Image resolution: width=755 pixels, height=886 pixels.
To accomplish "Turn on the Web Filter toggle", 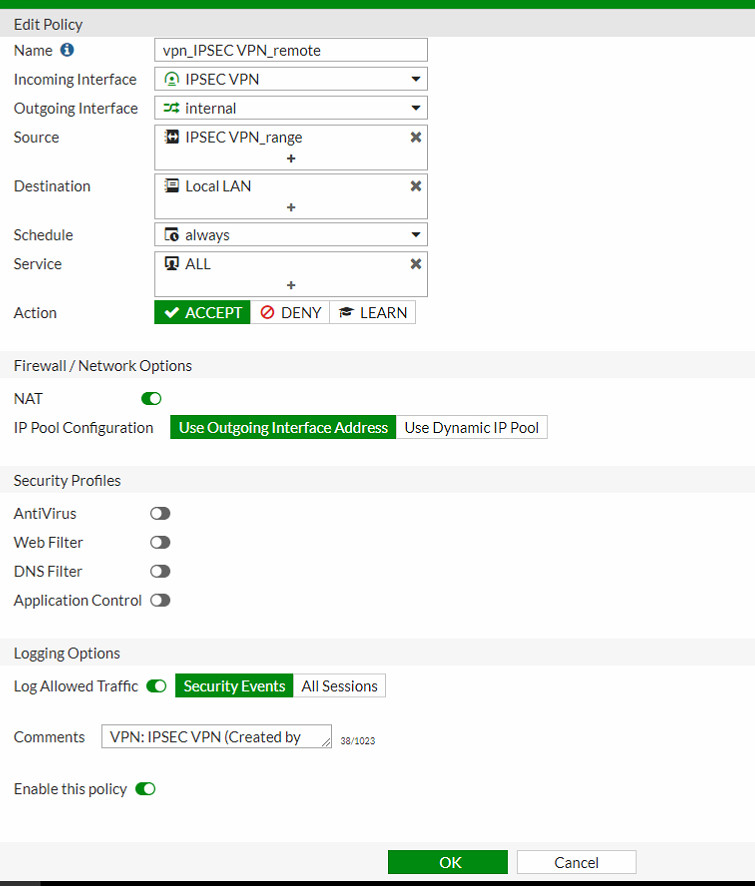I will pyautogui.click(x=160, y=543).
